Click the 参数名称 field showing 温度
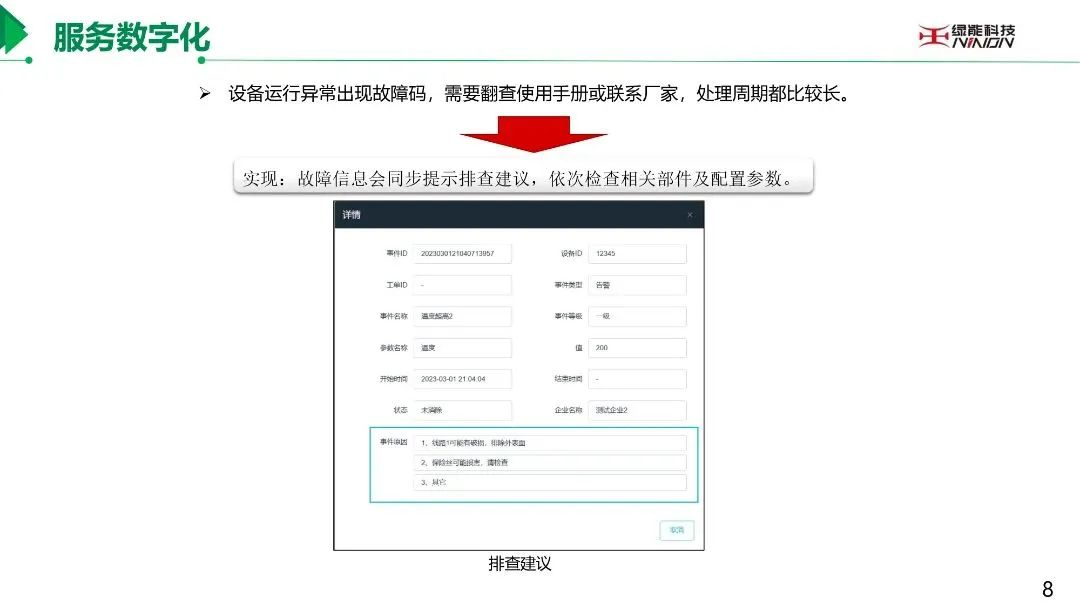 (462, 348)
